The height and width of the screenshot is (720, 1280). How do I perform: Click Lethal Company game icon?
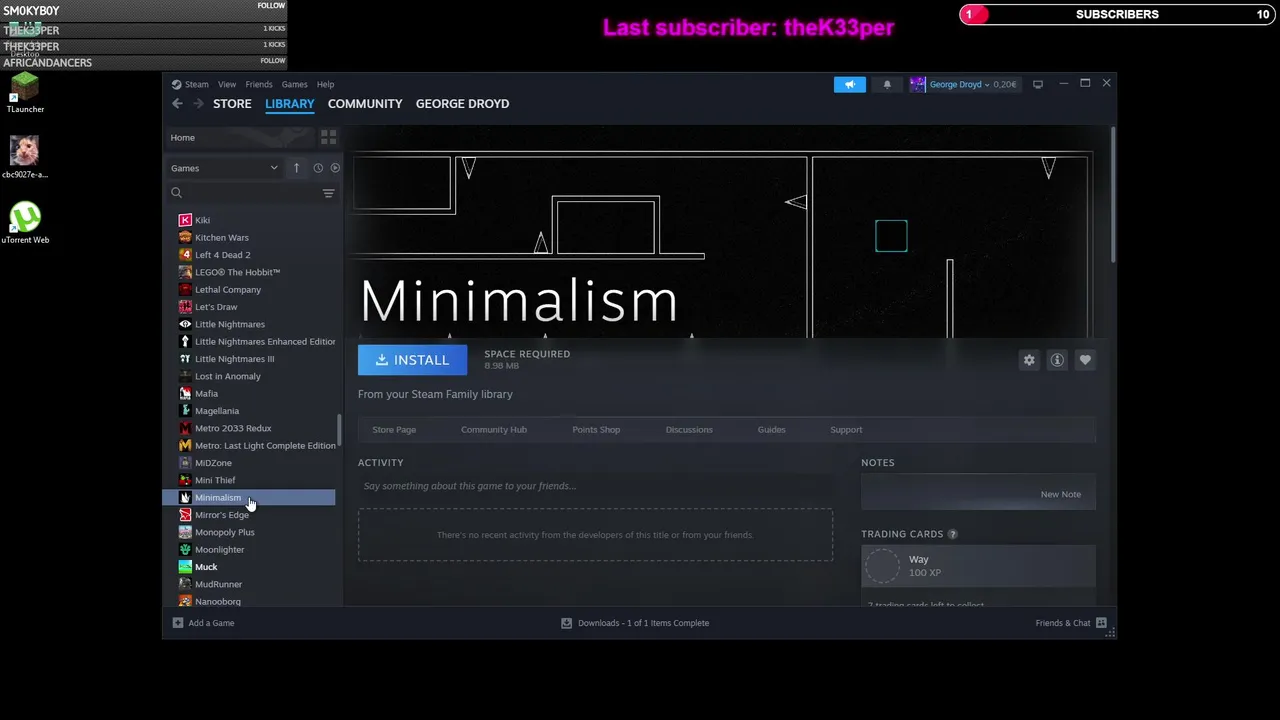click(x=185, y=290)
